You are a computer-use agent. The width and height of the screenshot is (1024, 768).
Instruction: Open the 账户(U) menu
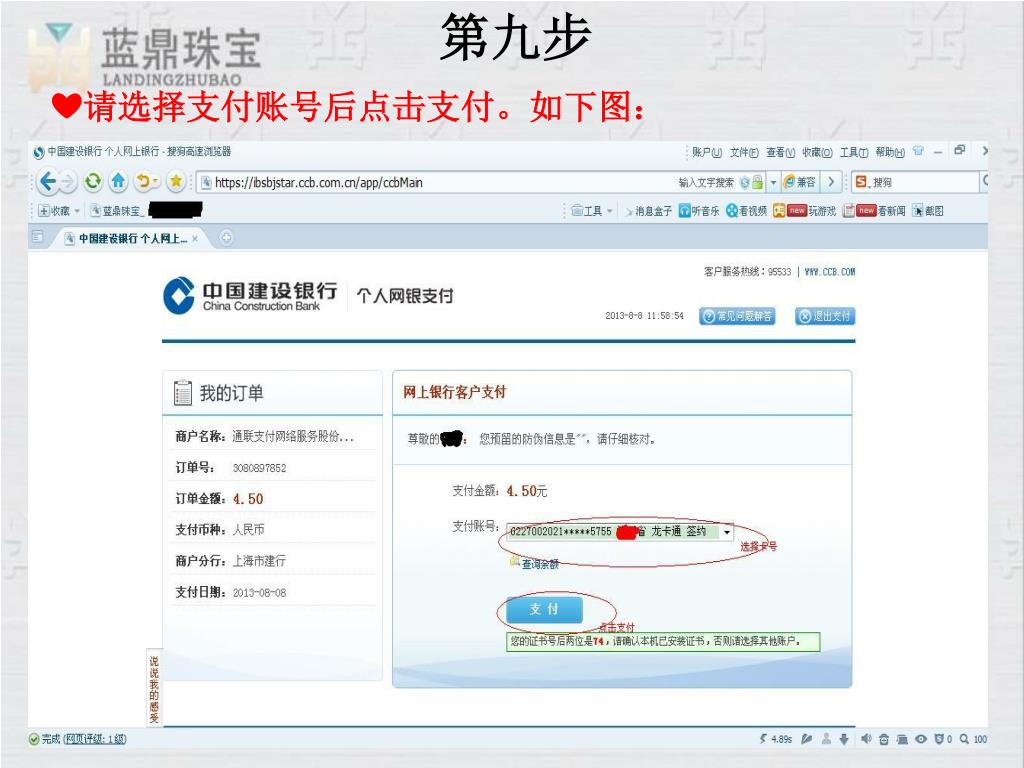point(707,152)
